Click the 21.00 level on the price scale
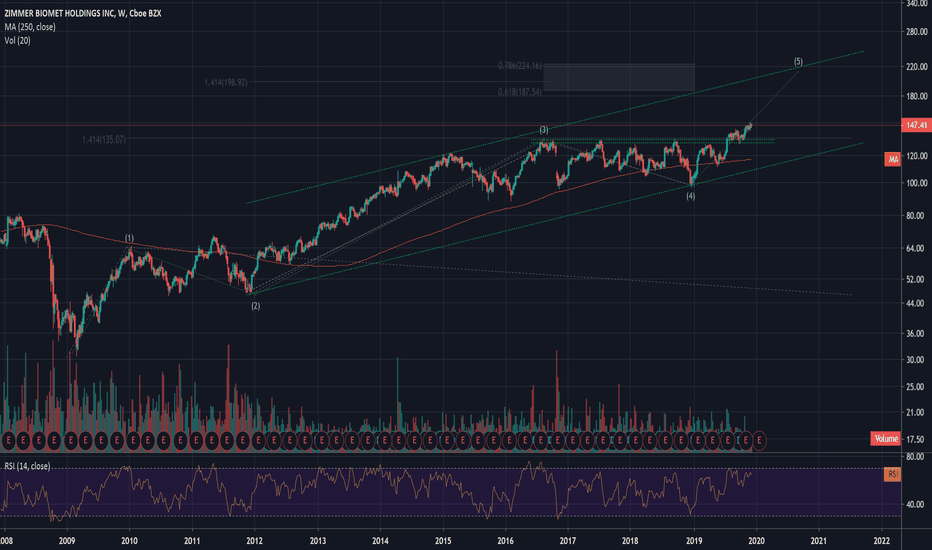The image size is (932, 550). click(917, 413)
